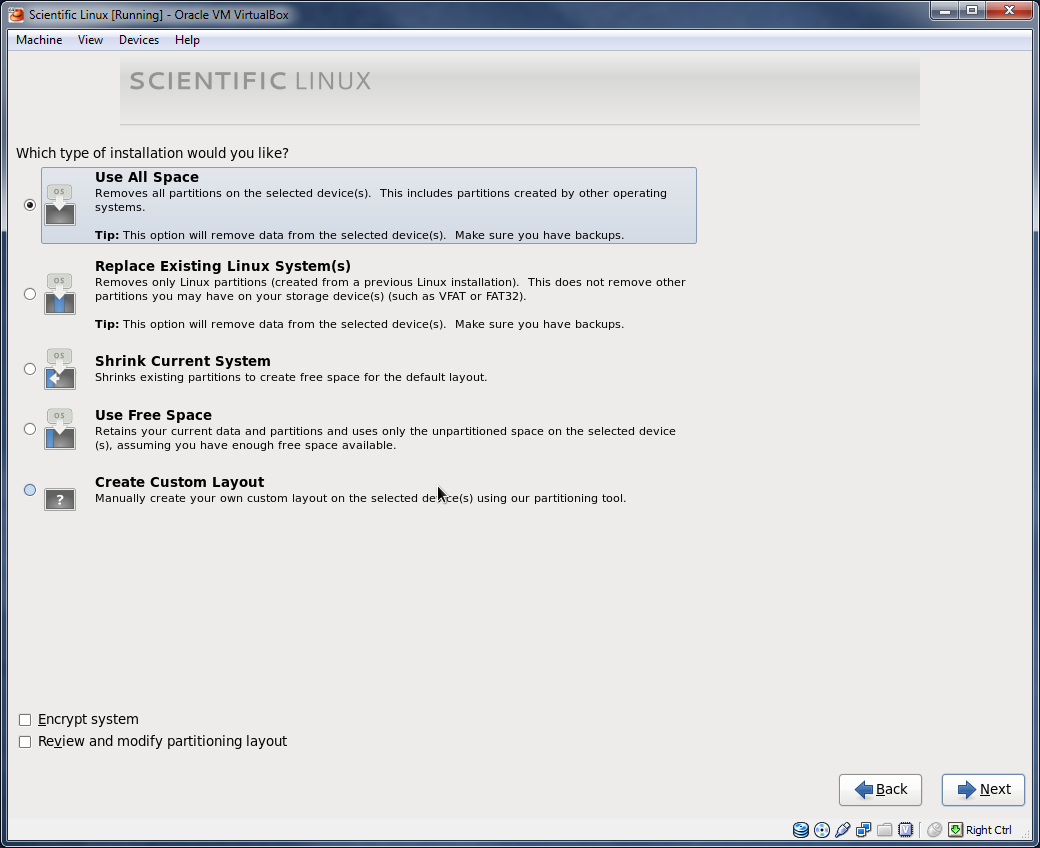
Task: Minimize the VirtualBox window
Action: pyautogui.click(x=944, y=11)
